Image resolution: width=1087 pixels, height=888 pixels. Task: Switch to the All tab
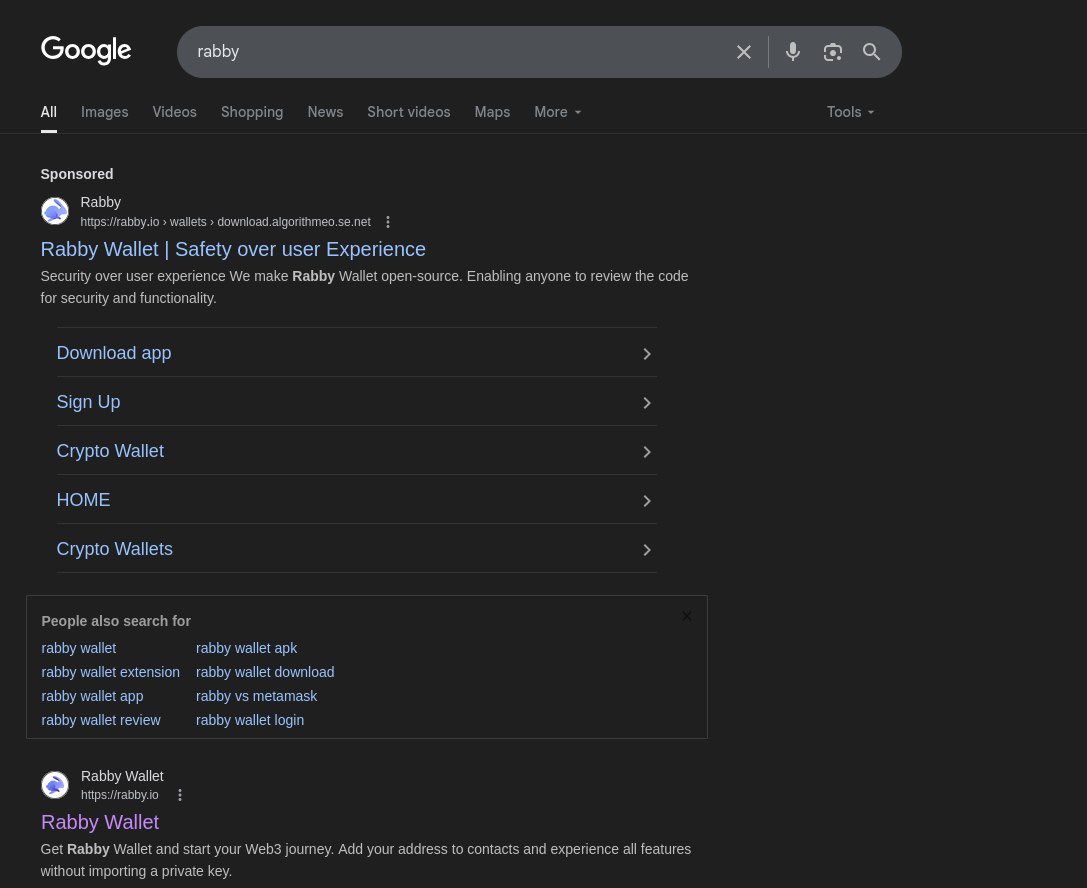pyautogui.click(x=49, y=112)
